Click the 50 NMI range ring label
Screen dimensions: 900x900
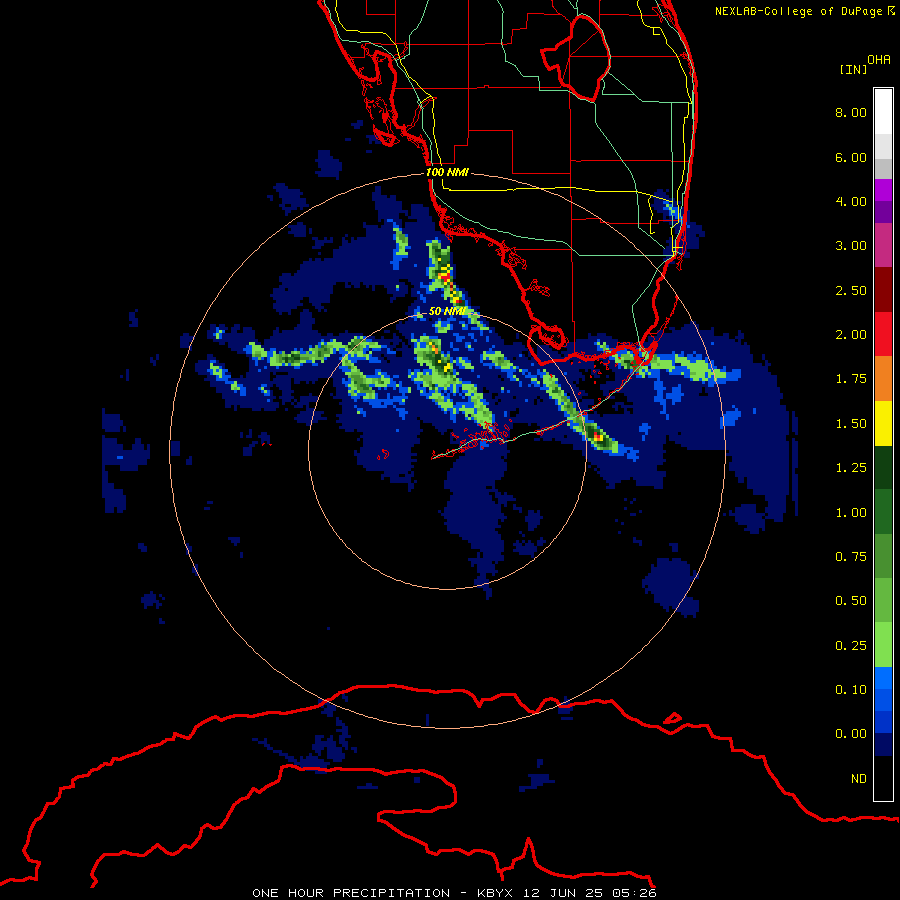447,311
